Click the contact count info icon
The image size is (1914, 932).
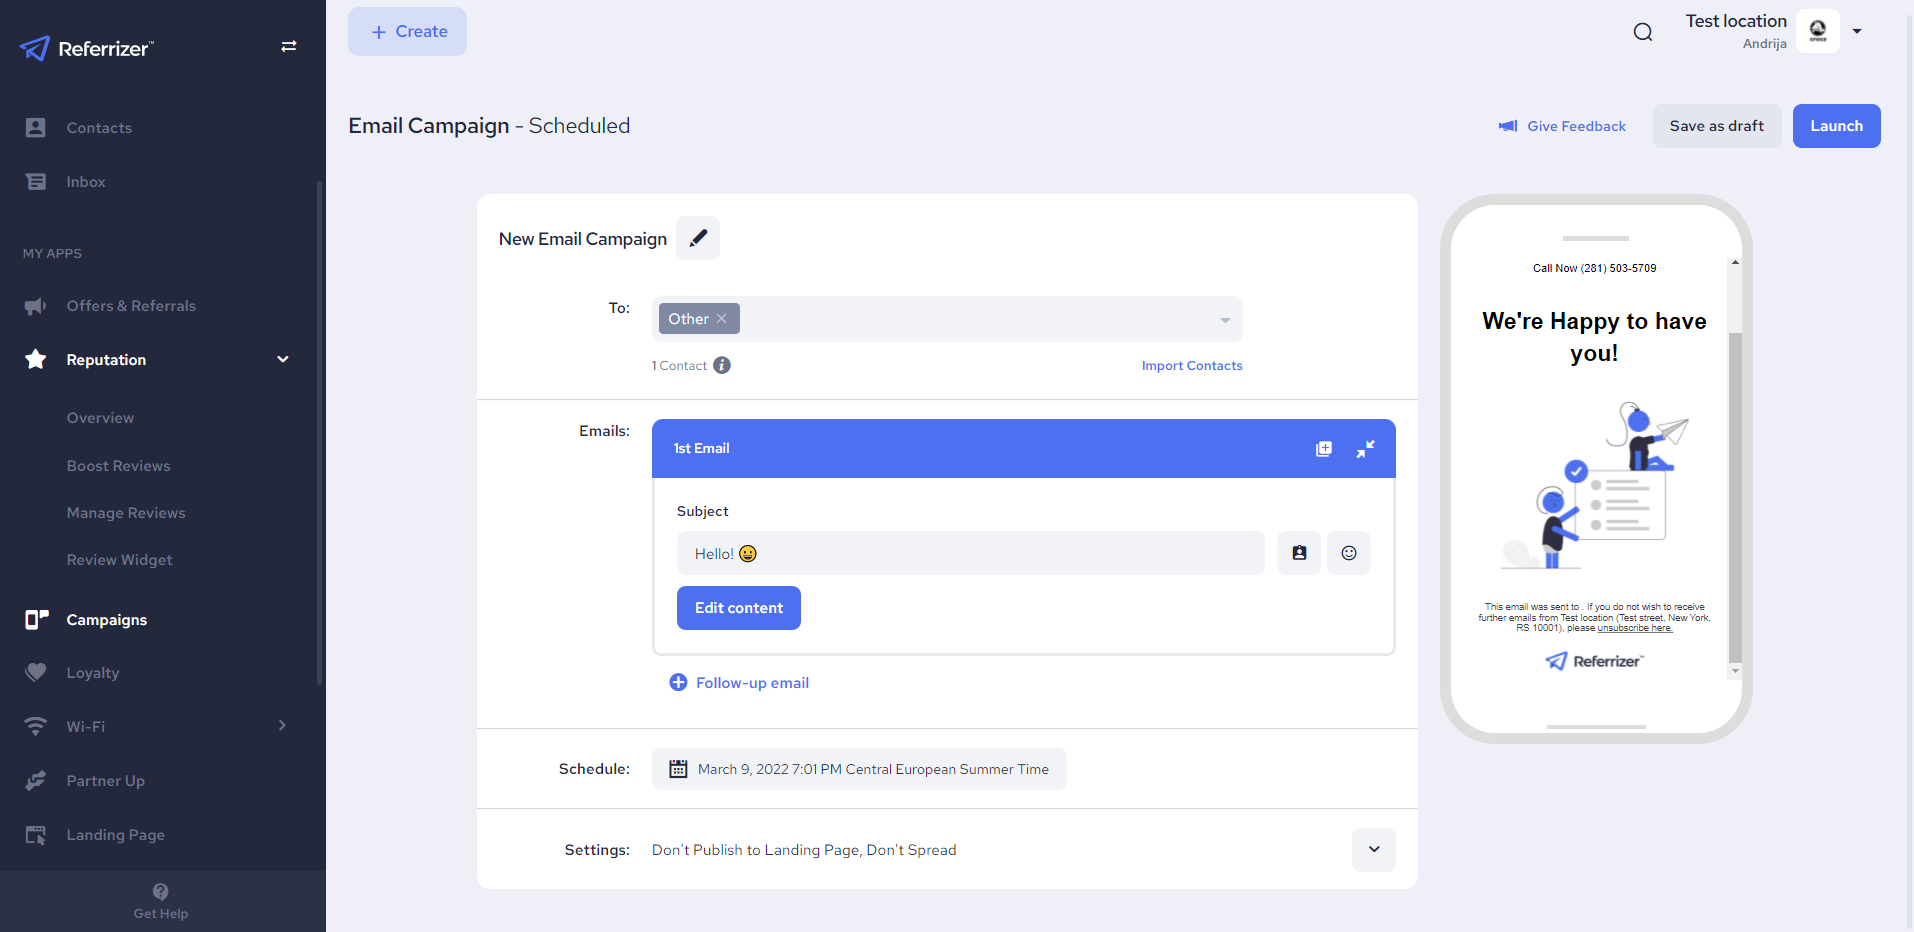click(722, 366)
